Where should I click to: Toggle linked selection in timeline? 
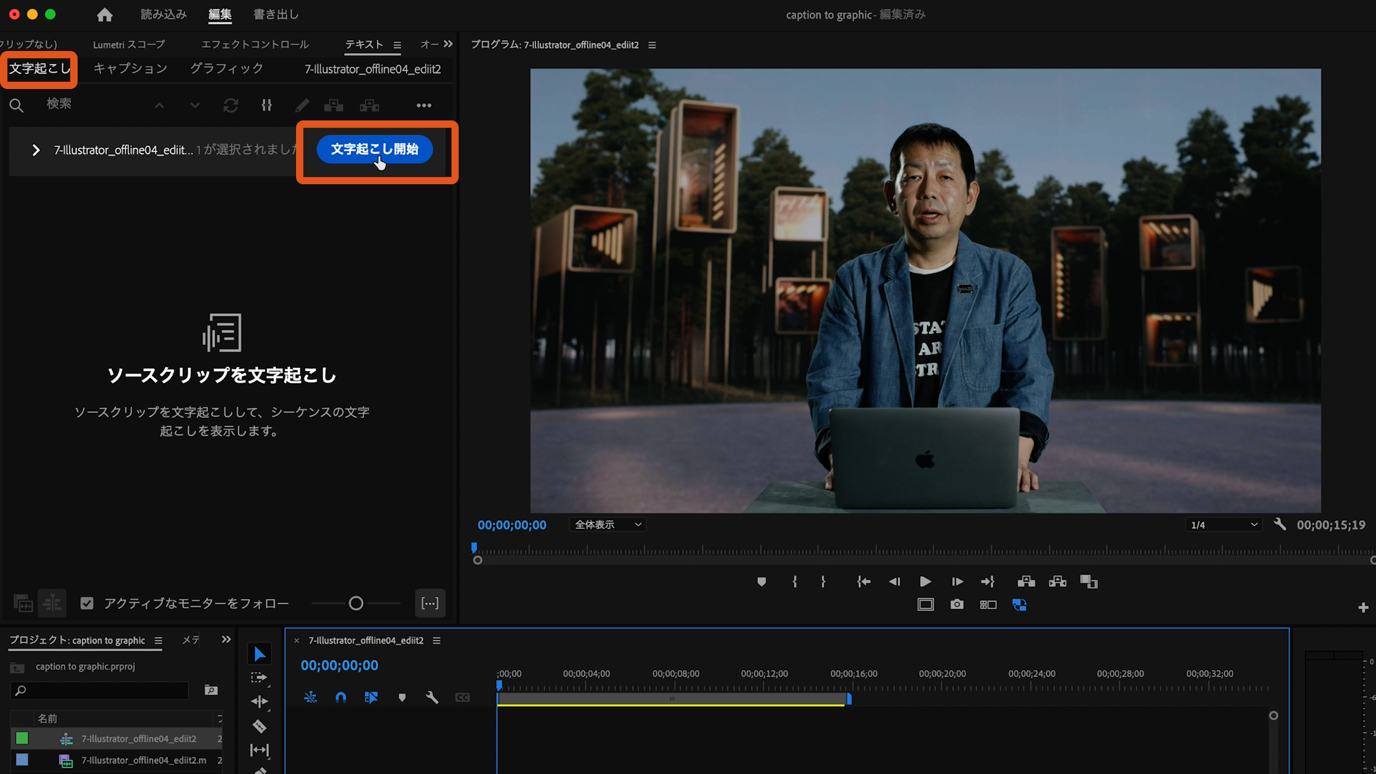coord(371,698)
